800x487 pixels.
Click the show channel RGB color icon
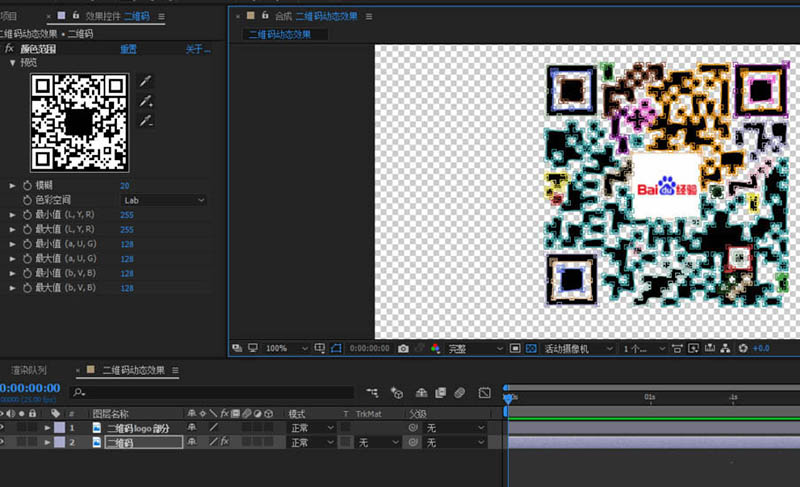tap(435, 349)
